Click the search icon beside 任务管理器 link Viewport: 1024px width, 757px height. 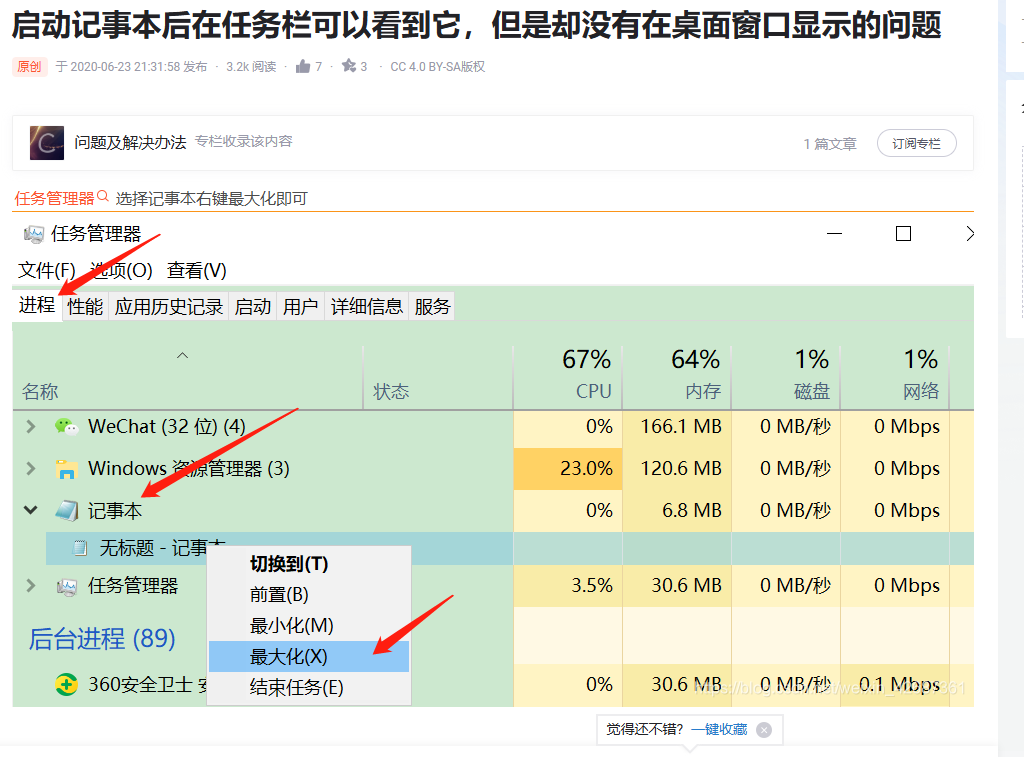pos(103,196)
